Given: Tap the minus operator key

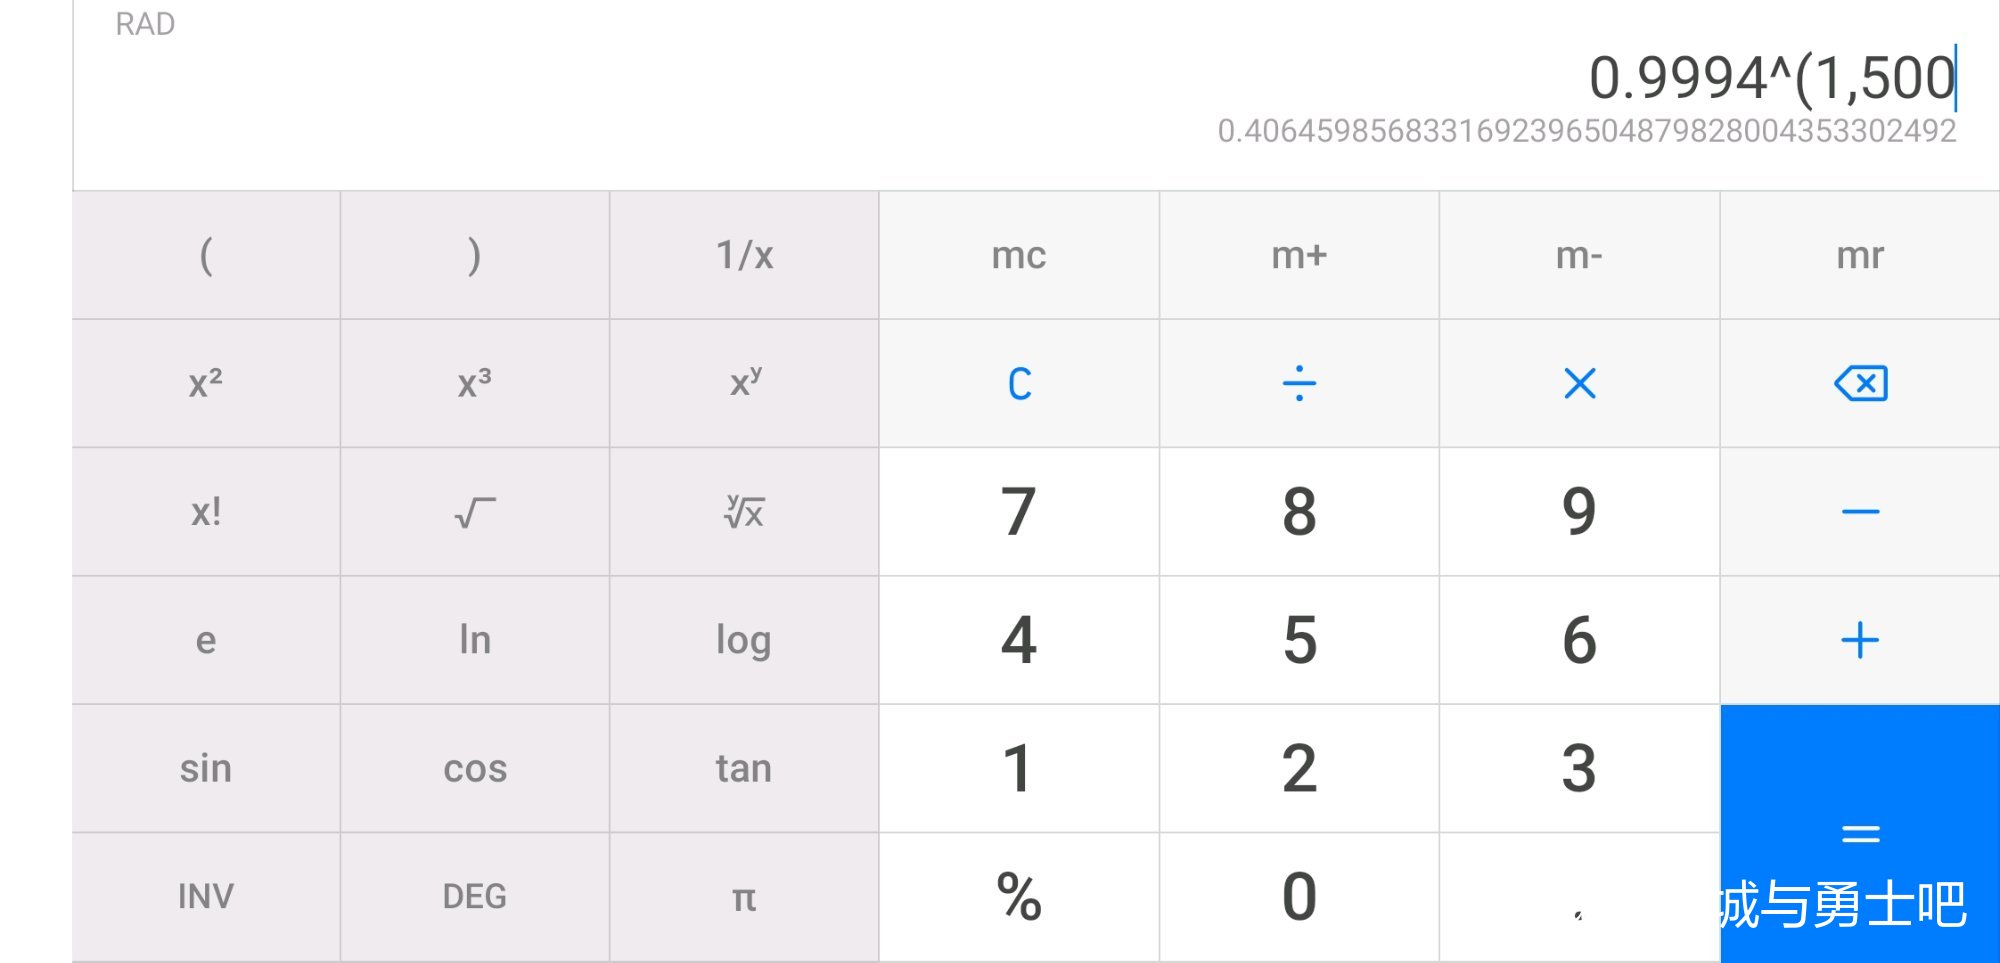Looking at the screenshot, I should [1860, 511].
